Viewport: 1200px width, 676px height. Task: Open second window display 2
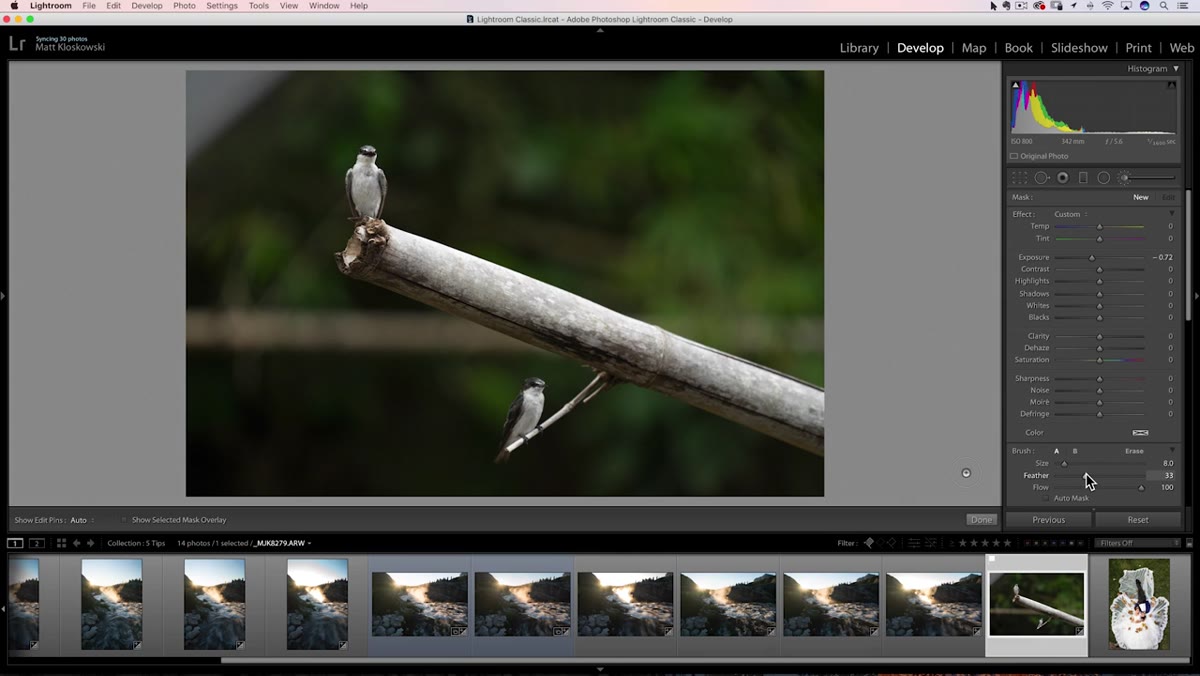37,543
